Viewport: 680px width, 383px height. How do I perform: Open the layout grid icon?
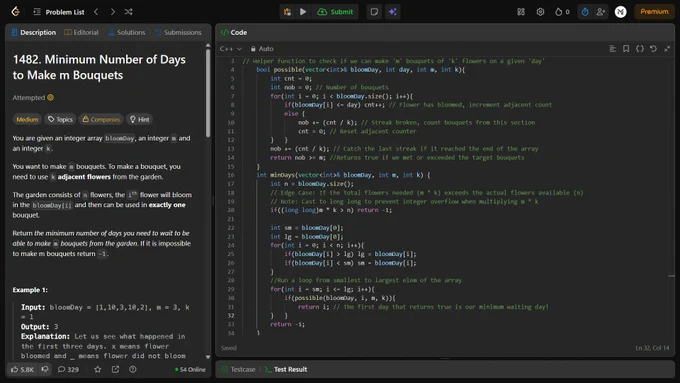click(521, 12)
